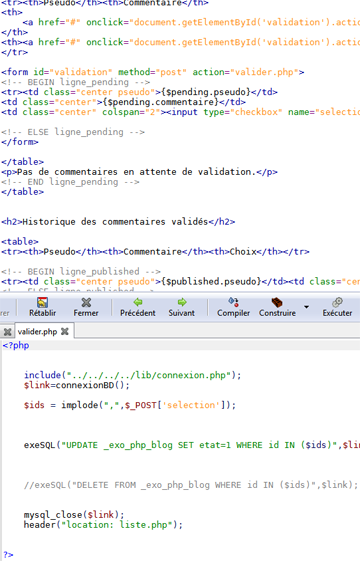Click the "$ids = implode" line
The height and width of the screenshot is (561, 360).
click(x=130, y=405)
